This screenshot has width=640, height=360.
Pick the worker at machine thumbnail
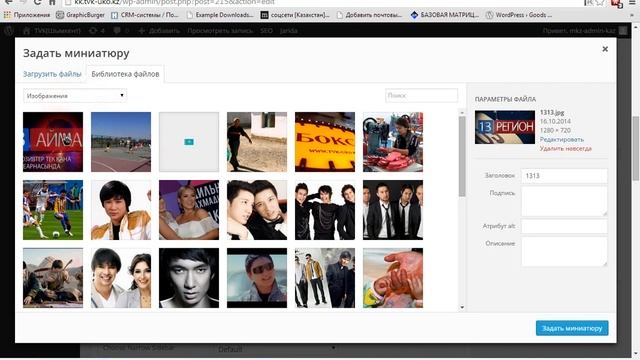click(393, 142)
